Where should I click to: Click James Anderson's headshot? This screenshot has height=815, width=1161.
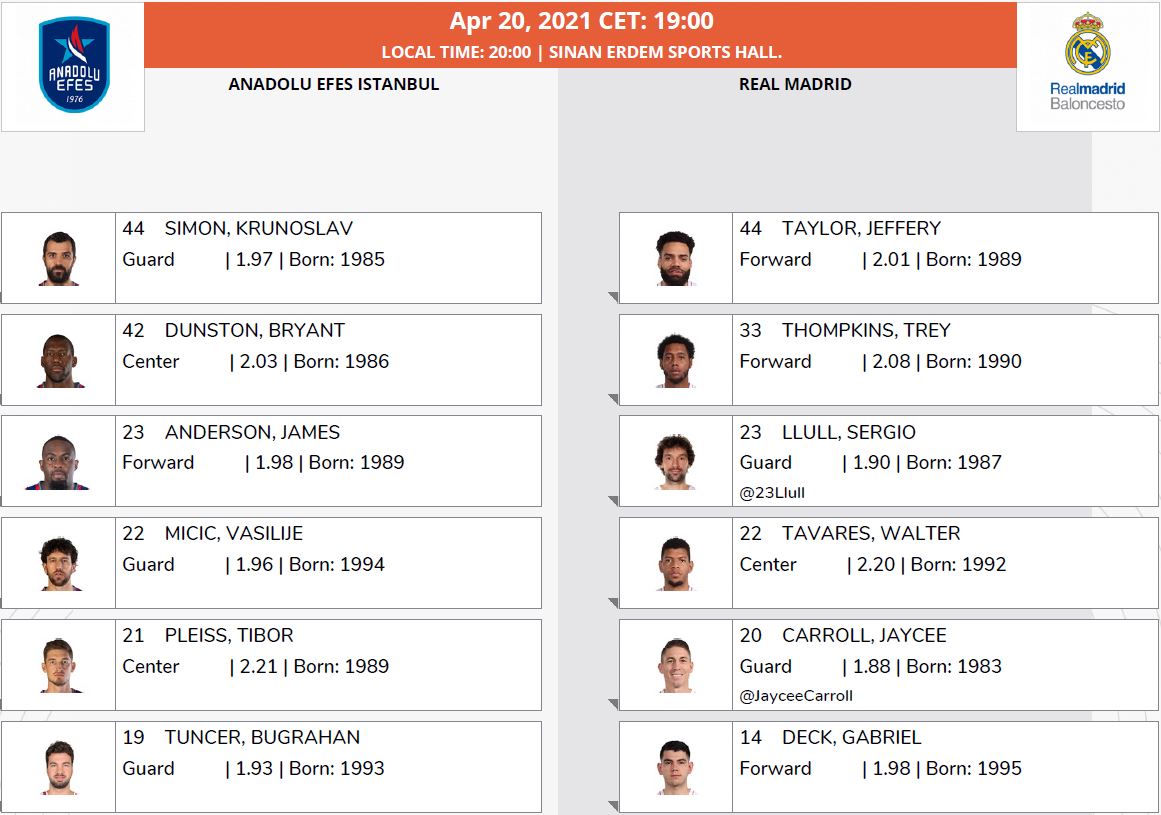(58, 463)
